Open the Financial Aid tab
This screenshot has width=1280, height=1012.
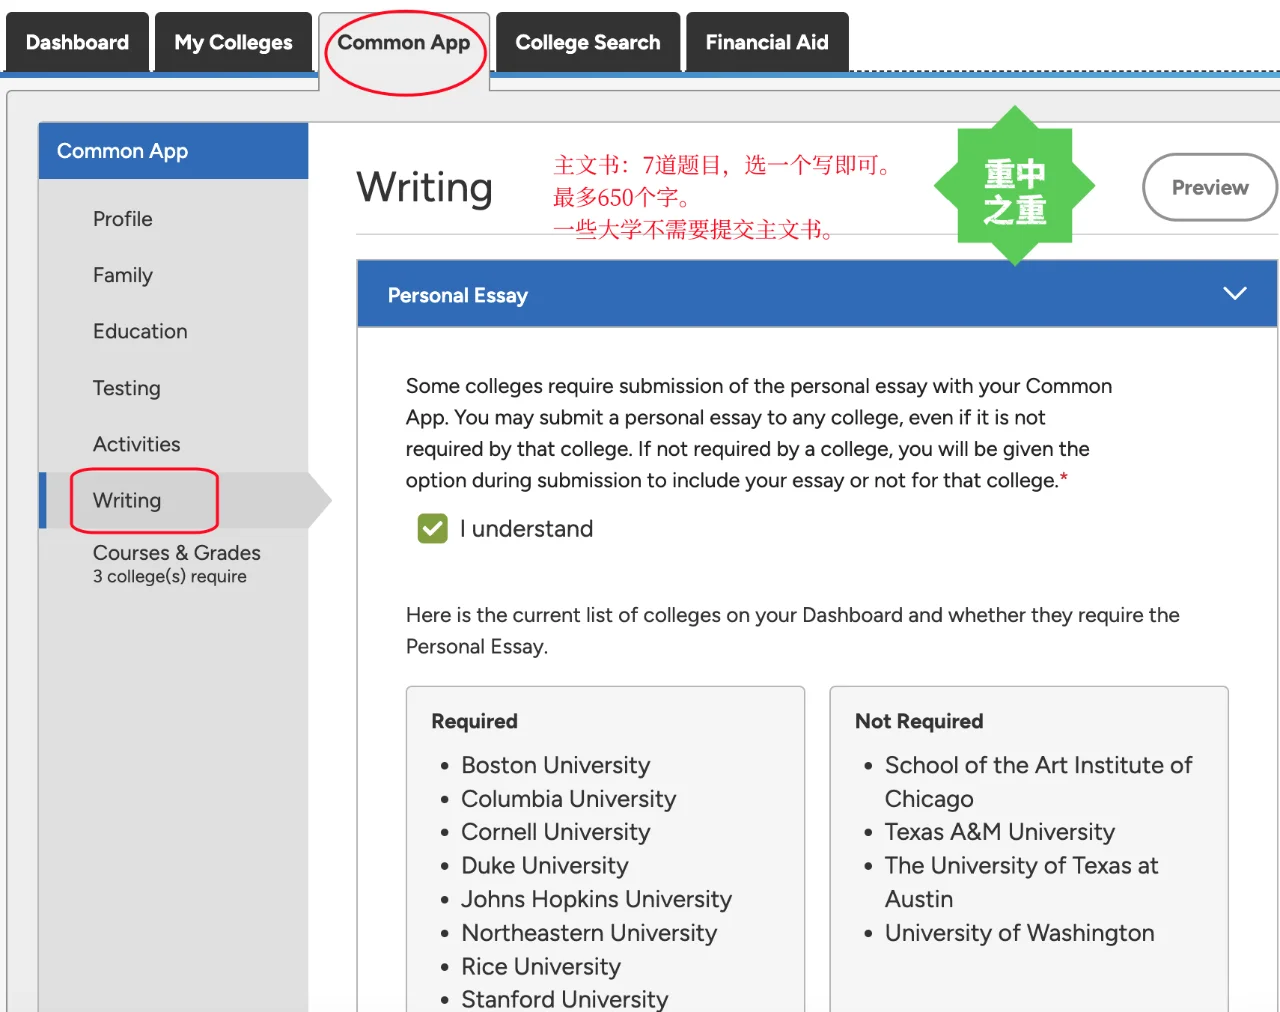767,42
